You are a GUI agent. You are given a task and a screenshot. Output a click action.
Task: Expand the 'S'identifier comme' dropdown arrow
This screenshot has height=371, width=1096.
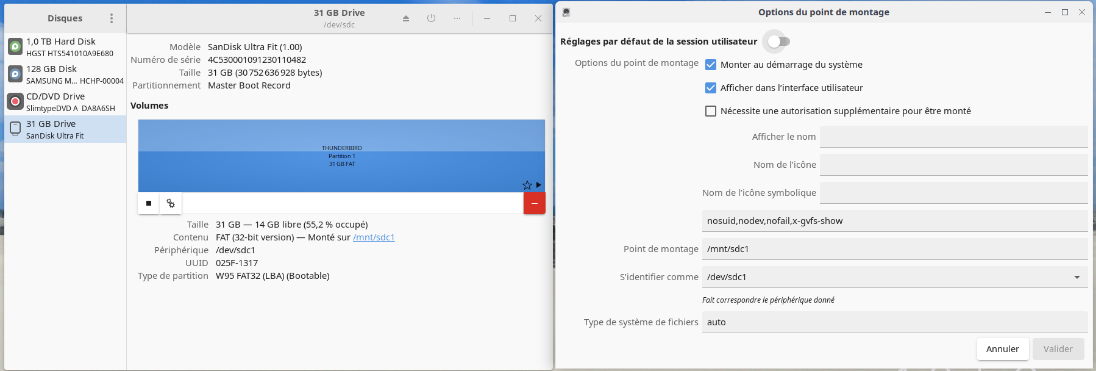(1076, 277)
